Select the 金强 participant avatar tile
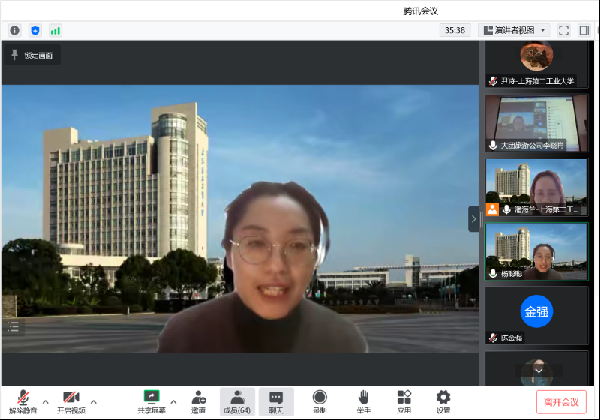The width and height of the screenshot is (600, 420). [536, 311]
